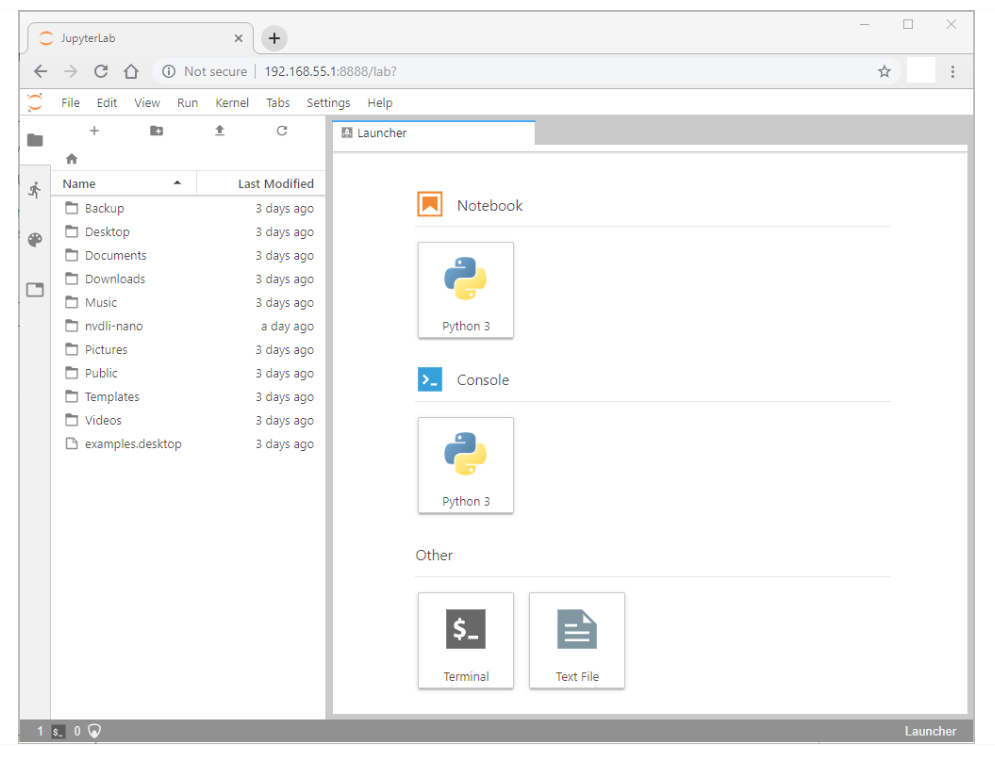Viewport: 995px width, 761px height.
Task: Select the Documents folder
Action: coord(188,255)
